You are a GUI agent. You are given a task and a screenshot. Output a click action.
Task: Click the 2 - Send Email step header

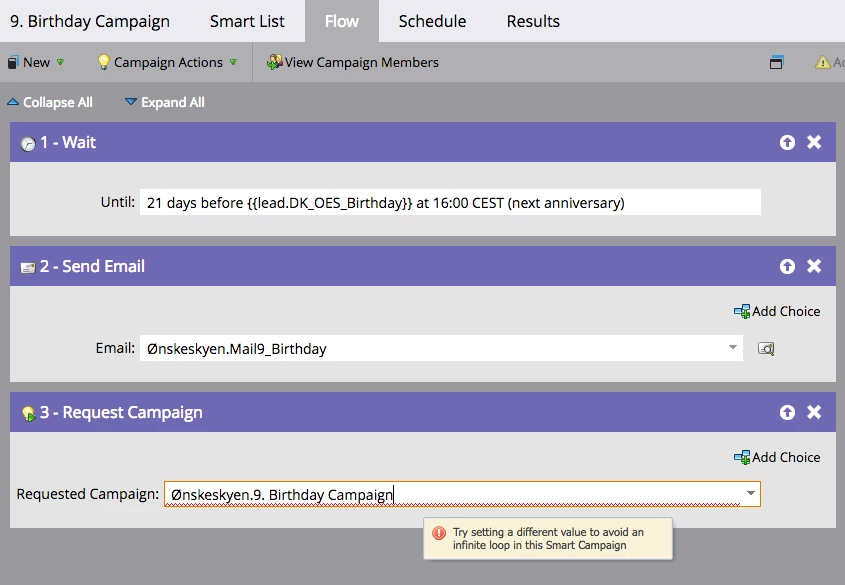(x=422, y=266)
